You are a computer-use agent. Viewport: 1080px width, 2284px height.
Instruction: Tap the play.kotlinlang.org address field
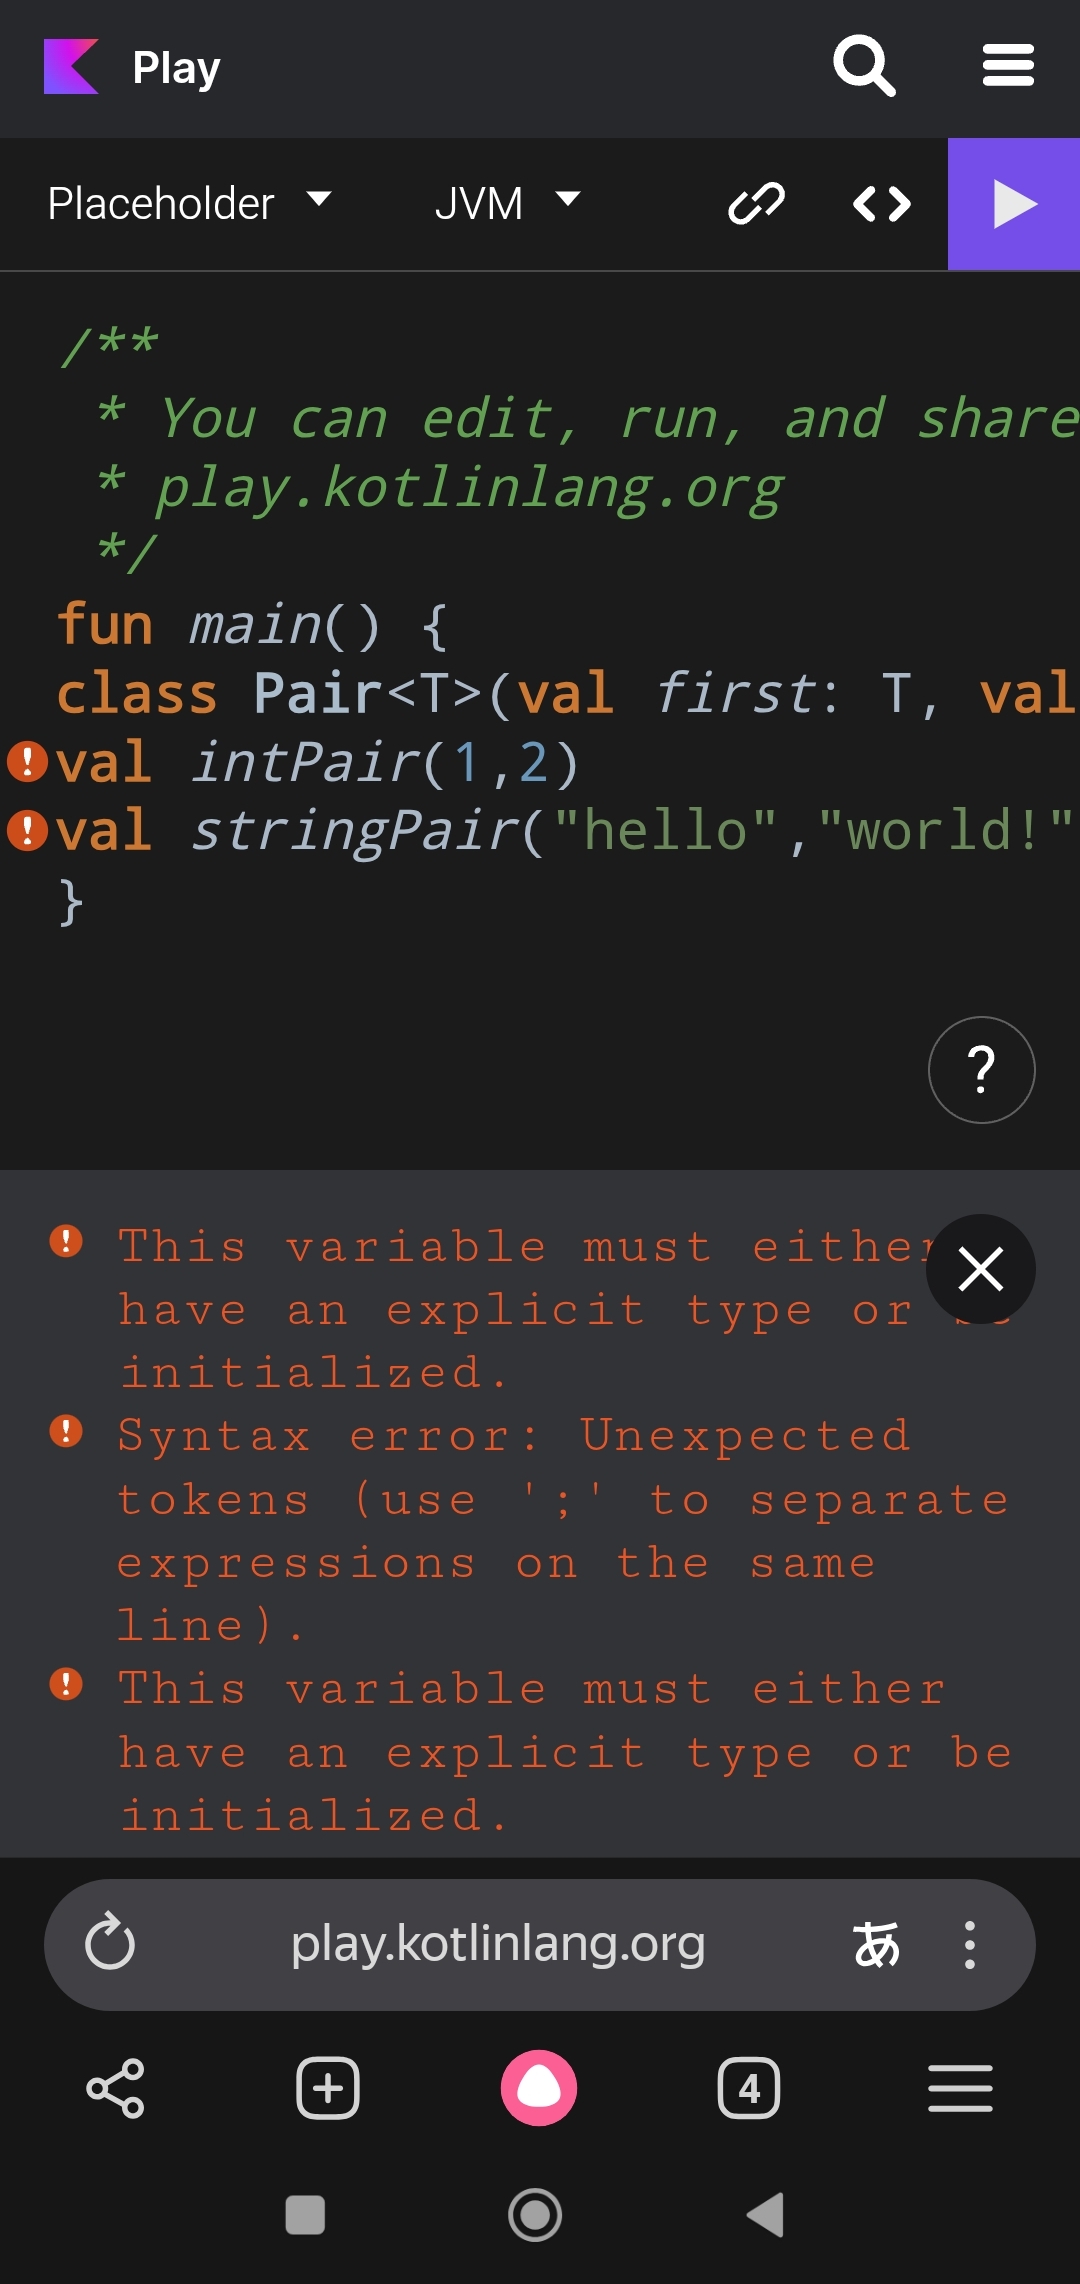tap(498, 1944)
